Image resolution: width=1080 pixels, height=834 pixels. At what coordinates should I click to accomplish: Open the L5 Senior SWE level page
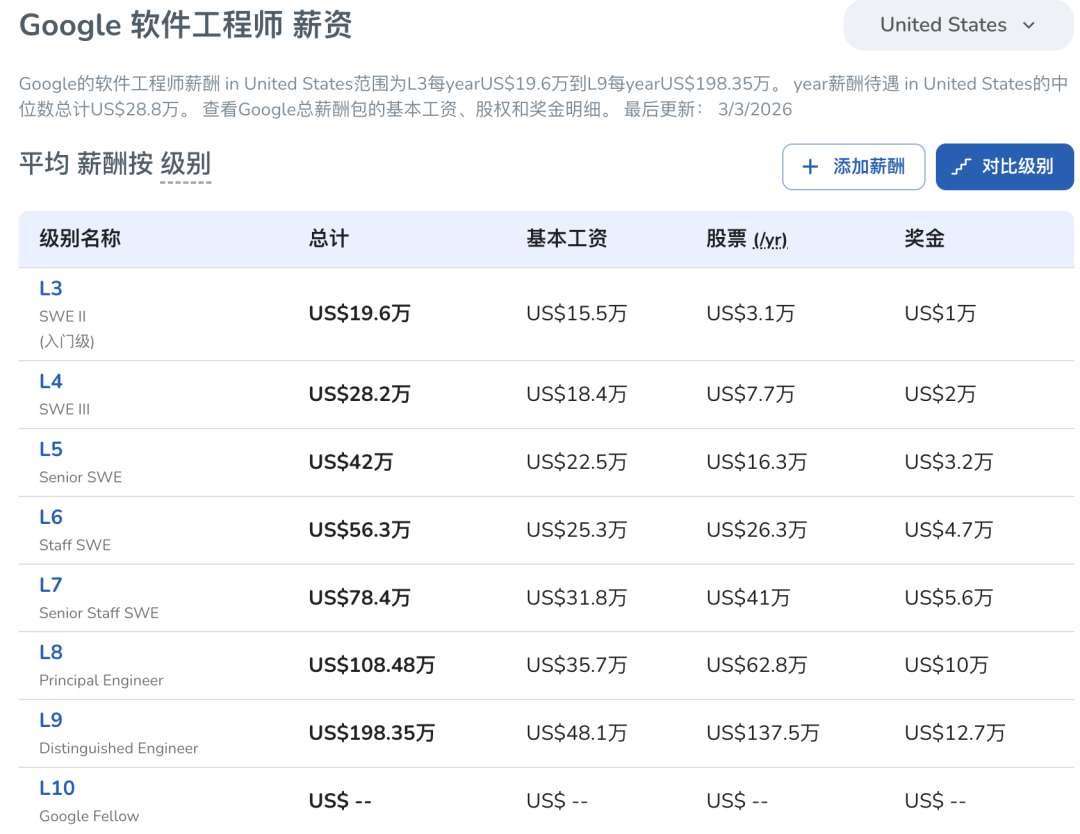(x=51, y=449)
